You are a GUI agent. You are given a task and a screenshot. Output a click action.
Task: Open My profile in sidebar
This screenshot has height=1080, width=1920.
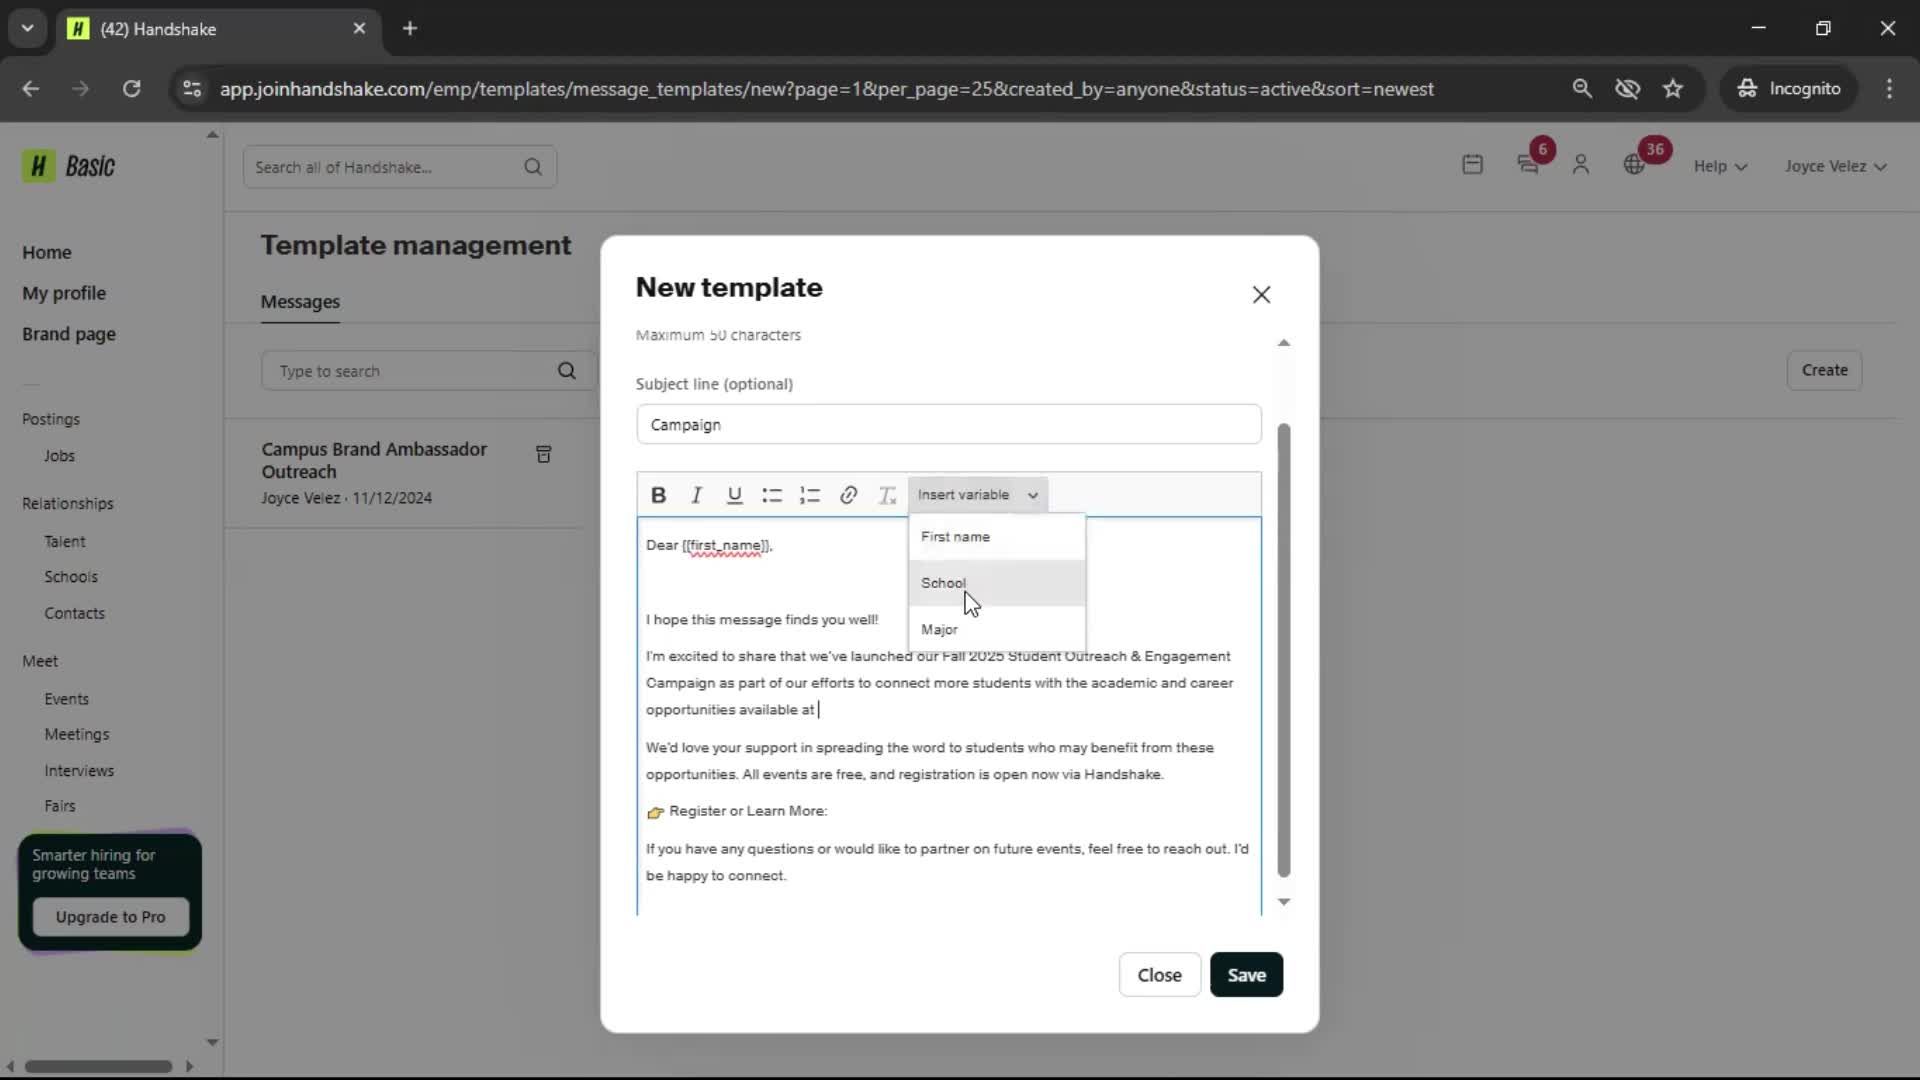click(x=64, y=293)
